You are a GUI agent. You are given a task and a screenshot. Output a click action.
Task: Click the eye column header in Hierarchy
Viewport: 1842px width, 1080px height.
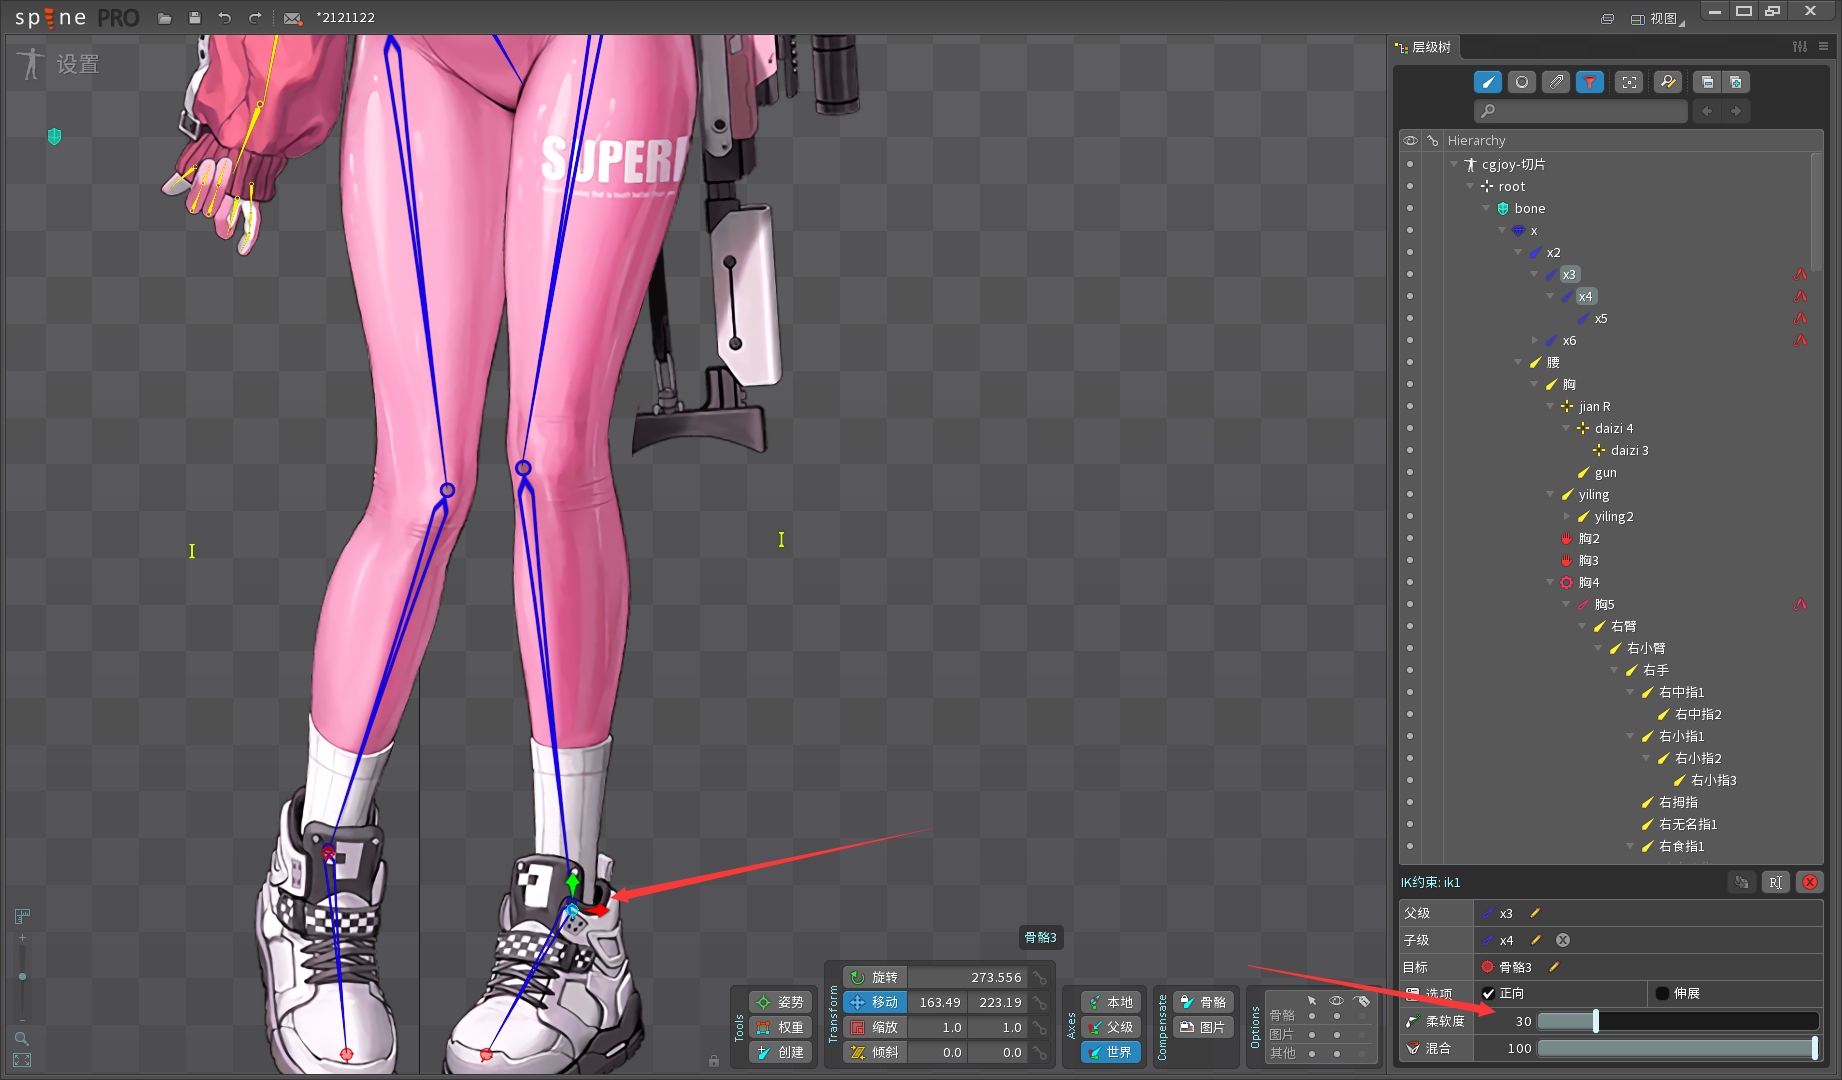[1411, 140]
